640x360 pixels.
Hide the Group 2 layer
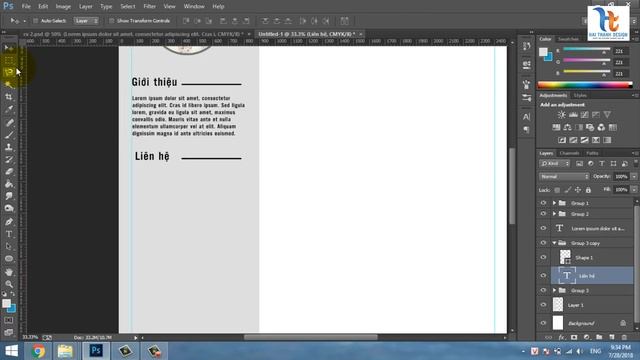click(x=543, y=214)
